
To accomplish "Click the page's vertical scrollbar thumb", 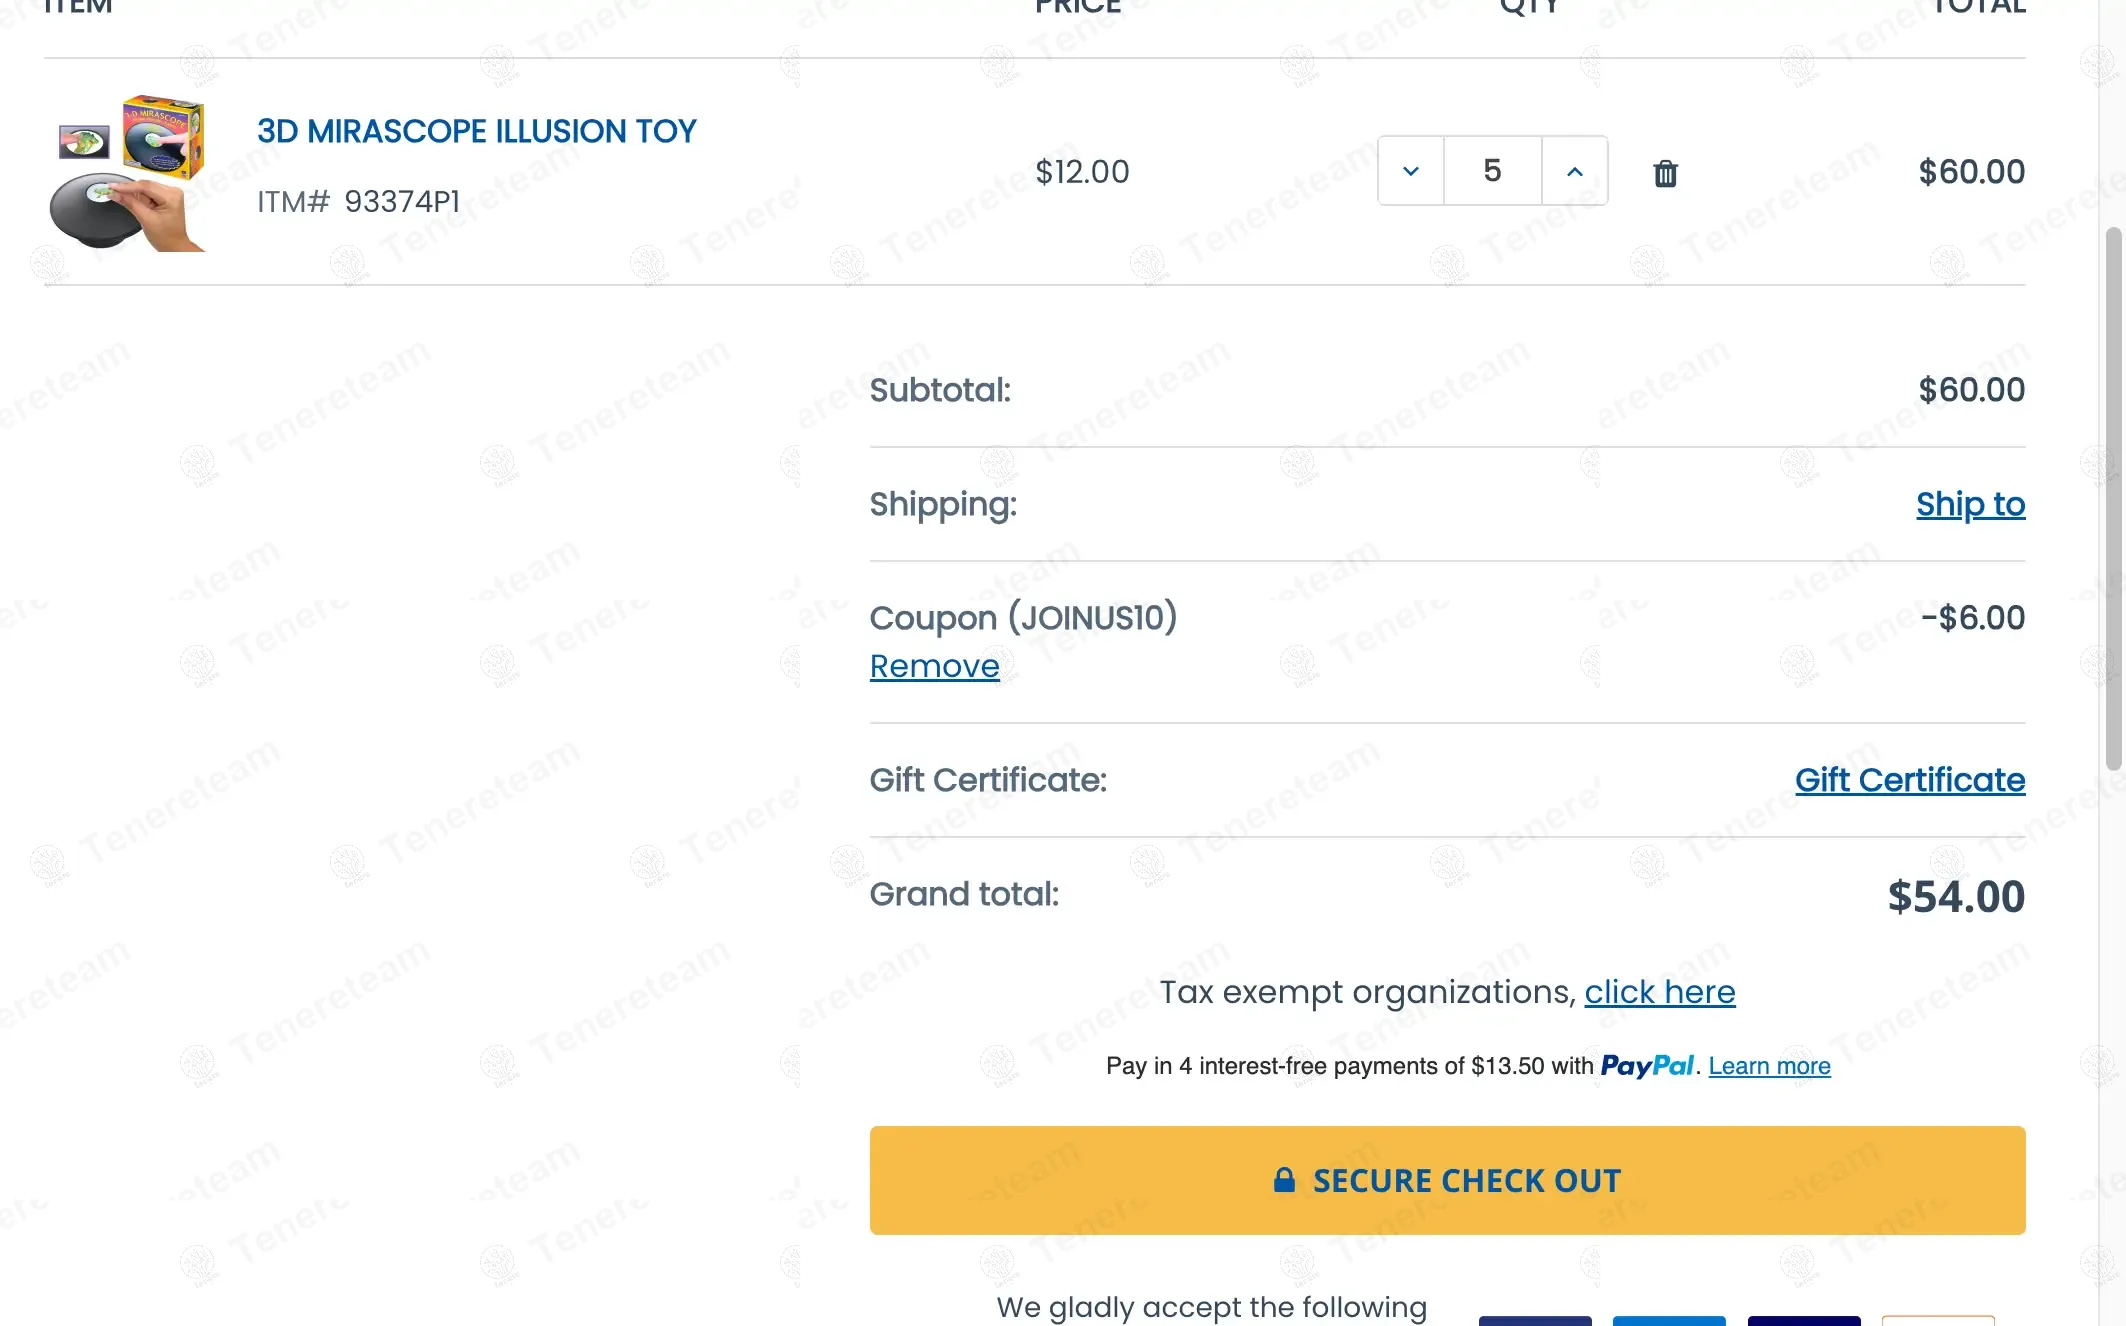I will [x=2113, y=498].
